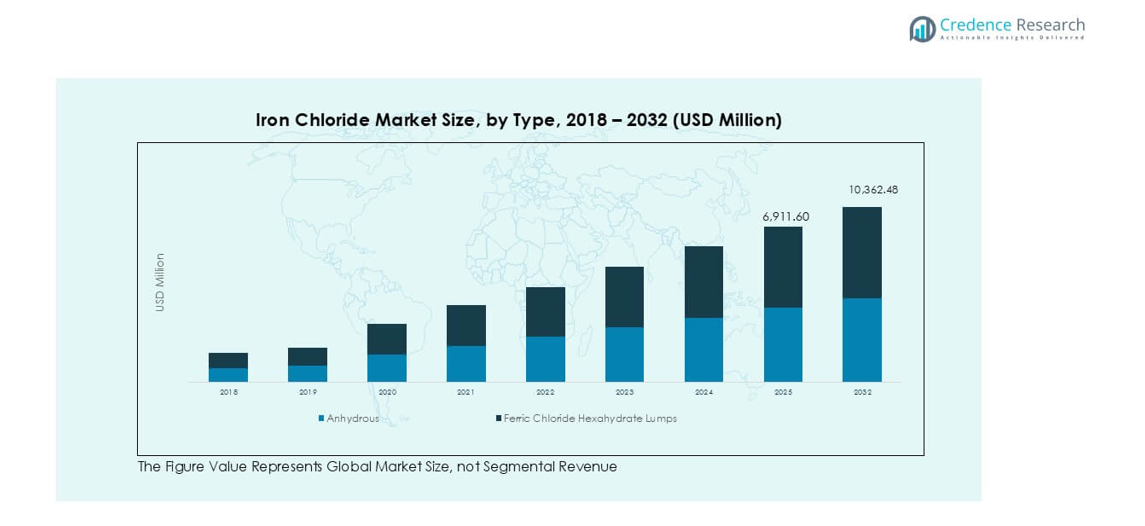Click the Anhydrous legend color swatch

321,419
